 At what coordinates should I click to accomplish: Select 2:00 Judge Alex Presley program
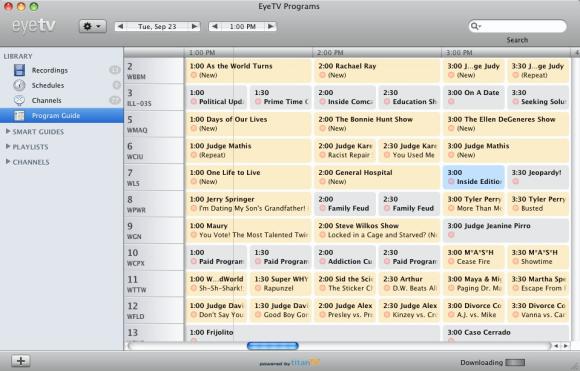click(x=345, y=310)
